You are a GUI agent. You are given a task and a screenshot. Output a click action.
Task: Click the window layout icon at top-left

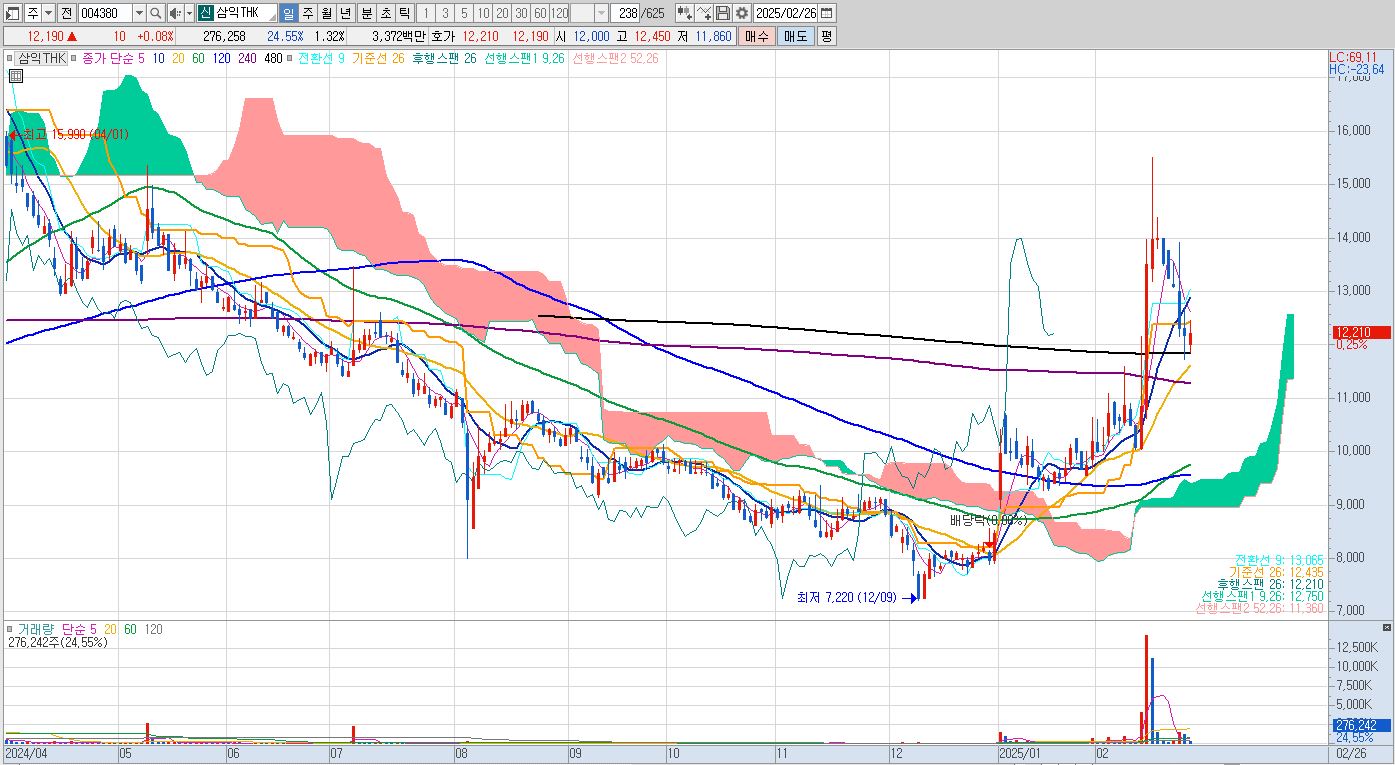pos(12,13)
